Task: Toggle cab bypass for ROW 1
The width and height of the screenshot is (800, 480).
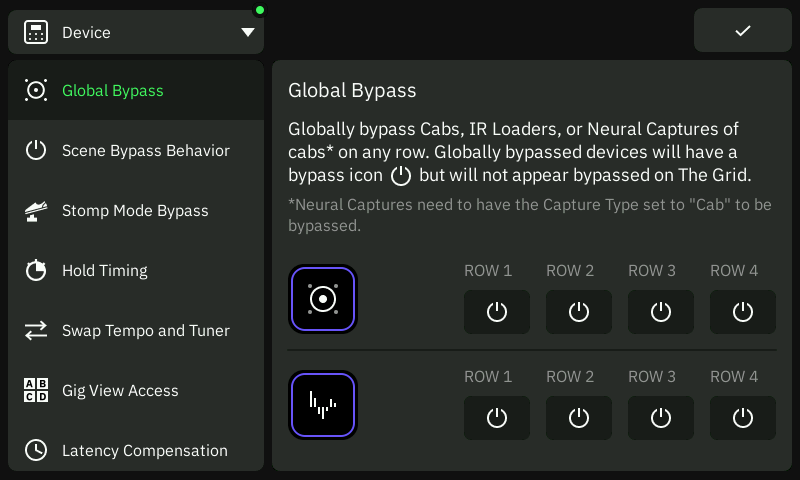Action: click(496, 312)
